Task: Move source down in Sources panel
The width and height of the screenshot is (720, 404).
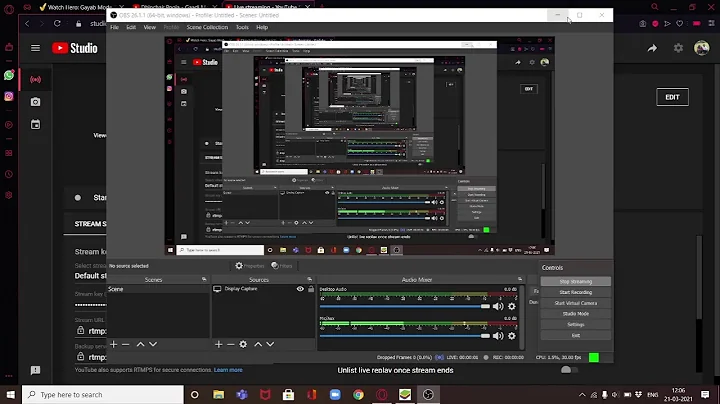Action: [x=270, y=344]
